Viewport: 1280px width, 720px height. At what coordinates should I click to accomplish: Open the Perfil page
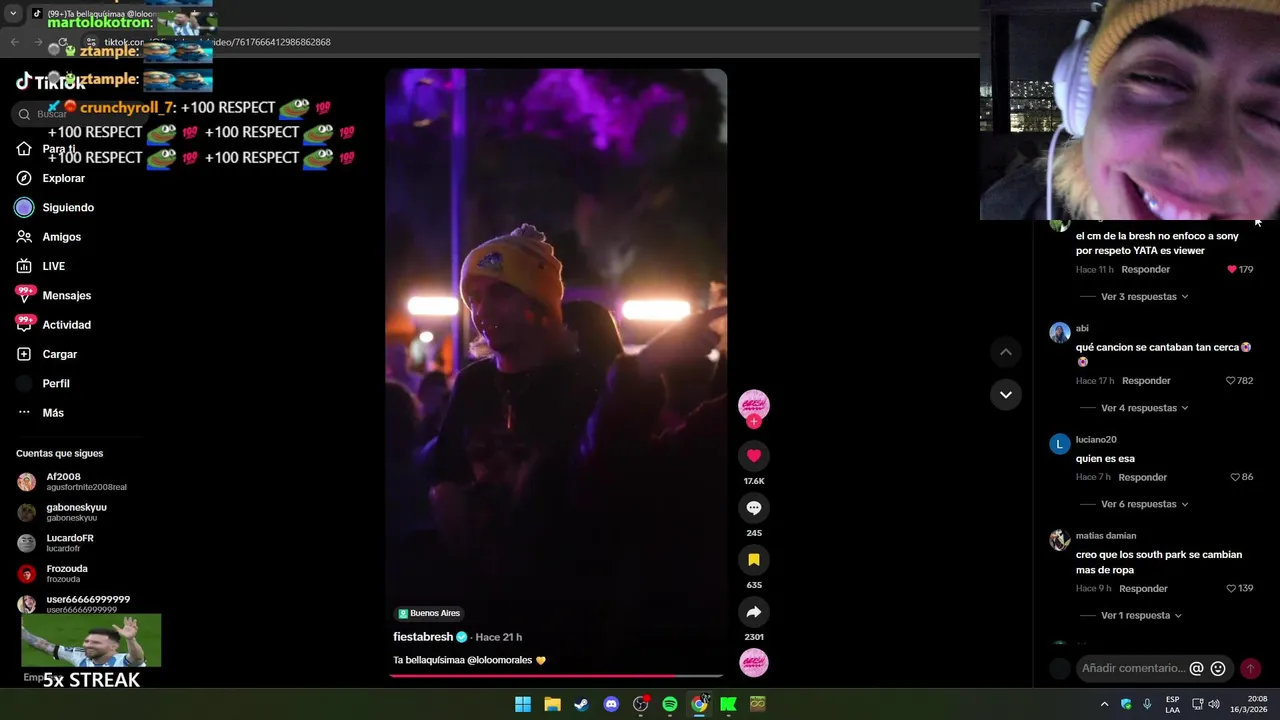click(43, 383)
